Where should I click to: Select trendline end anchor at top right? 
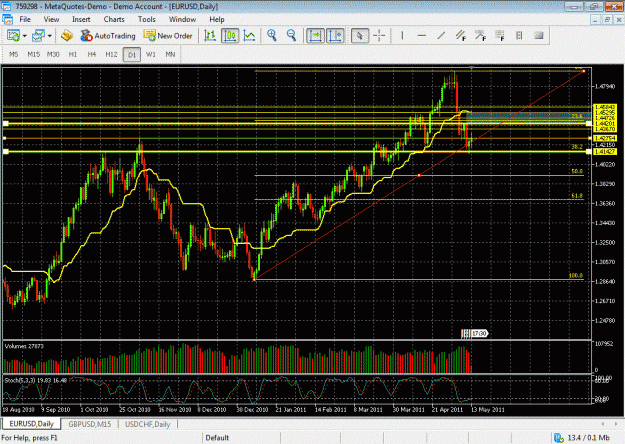584,71
